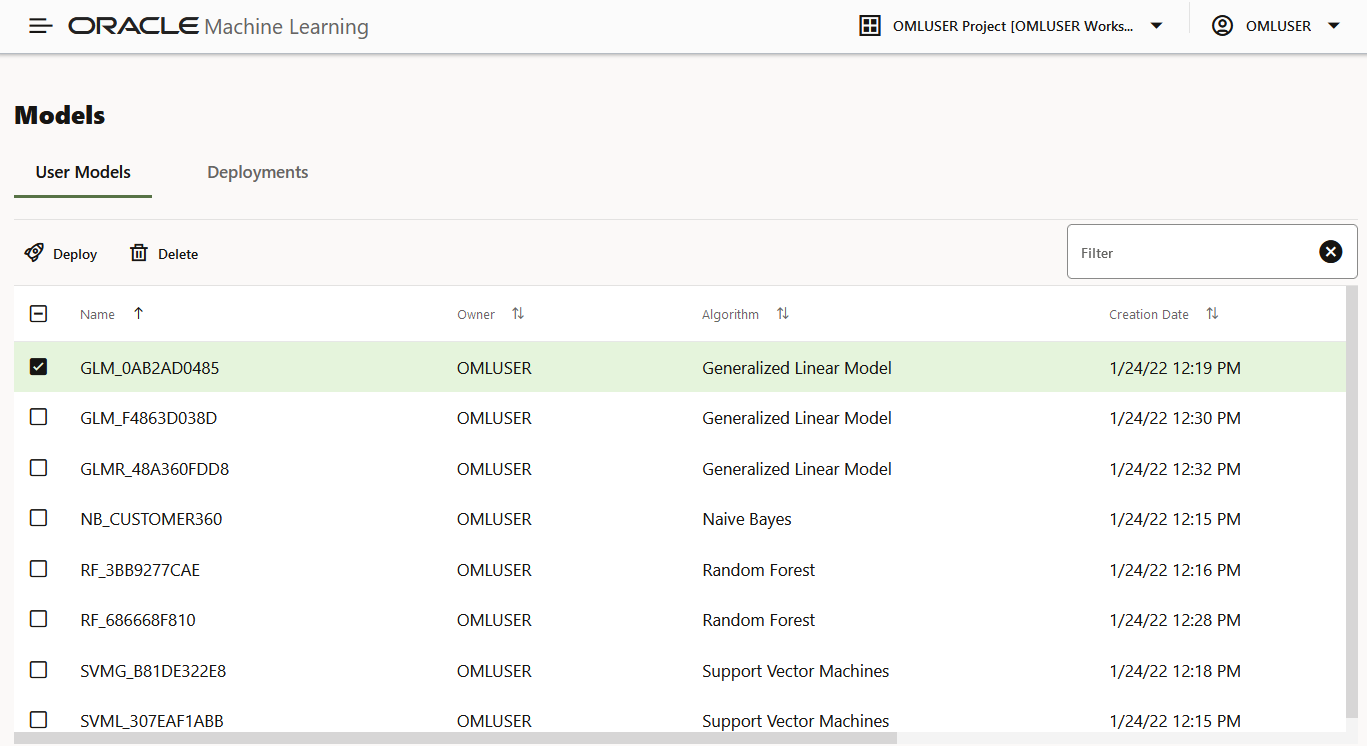1367x746 pixels.
Task: Click Random Forest cell for RF_686668F810
Action: tap(759, 620)
